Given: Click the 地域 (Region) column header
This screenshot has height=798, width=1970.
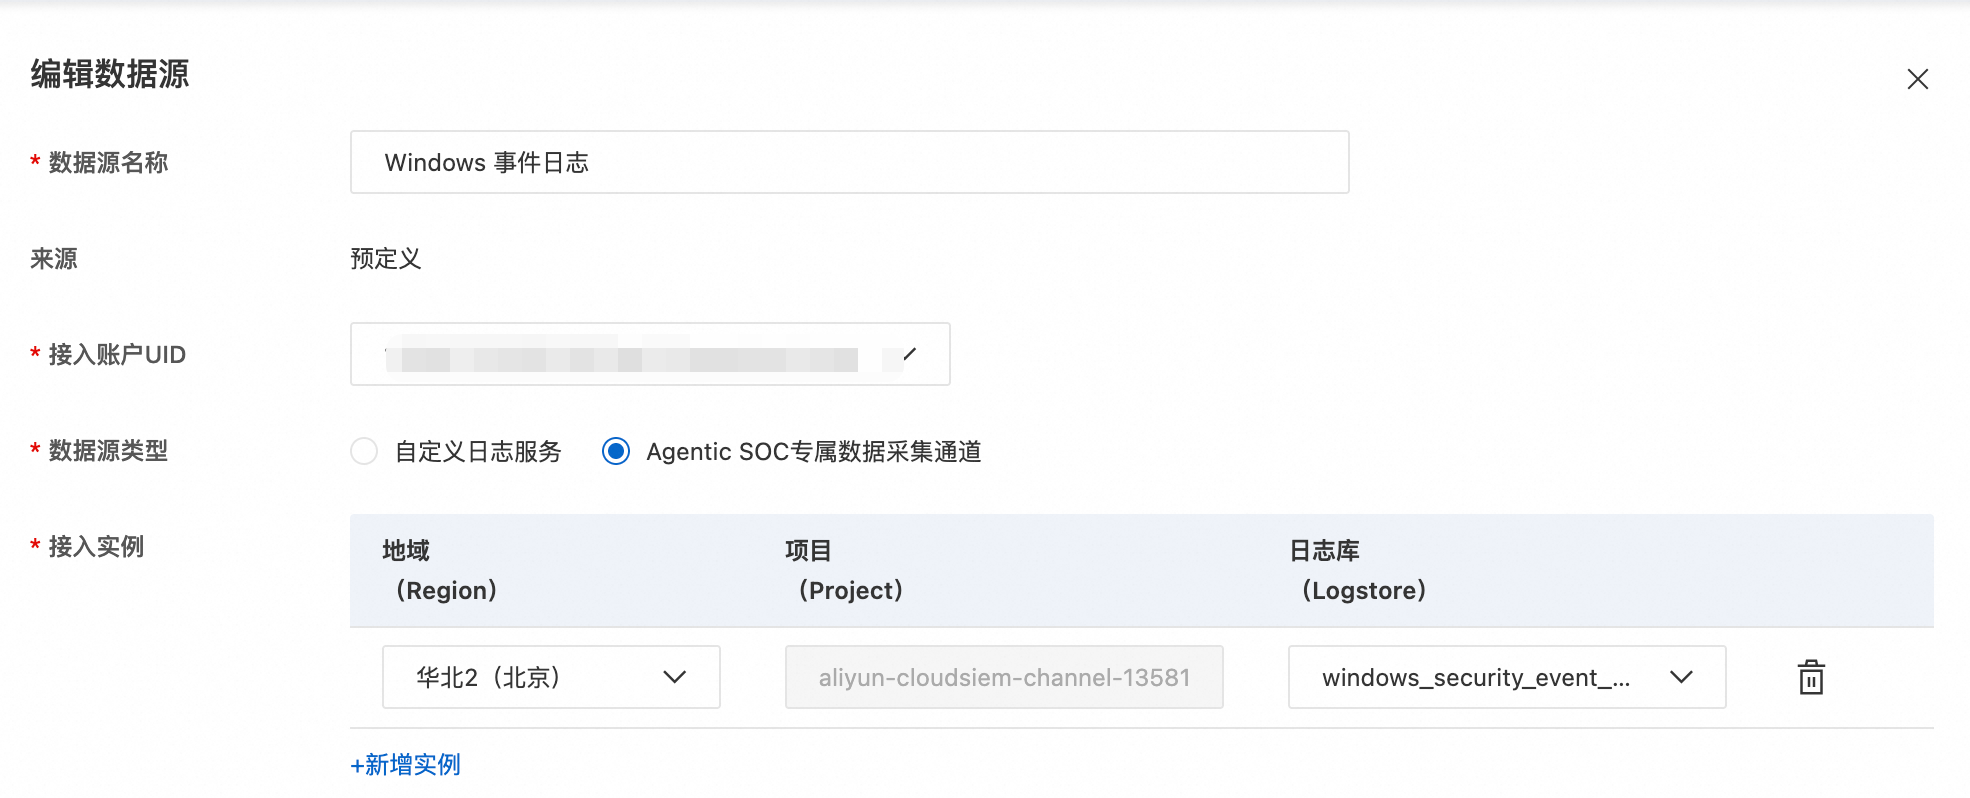Looking at the screenshot, I should coord(440,570).
